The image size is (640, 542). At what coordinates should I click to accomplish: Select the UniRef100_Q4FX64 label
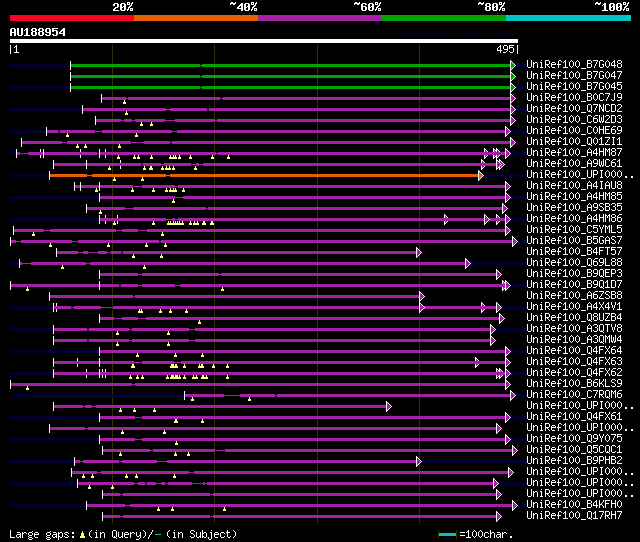point(574,351)
